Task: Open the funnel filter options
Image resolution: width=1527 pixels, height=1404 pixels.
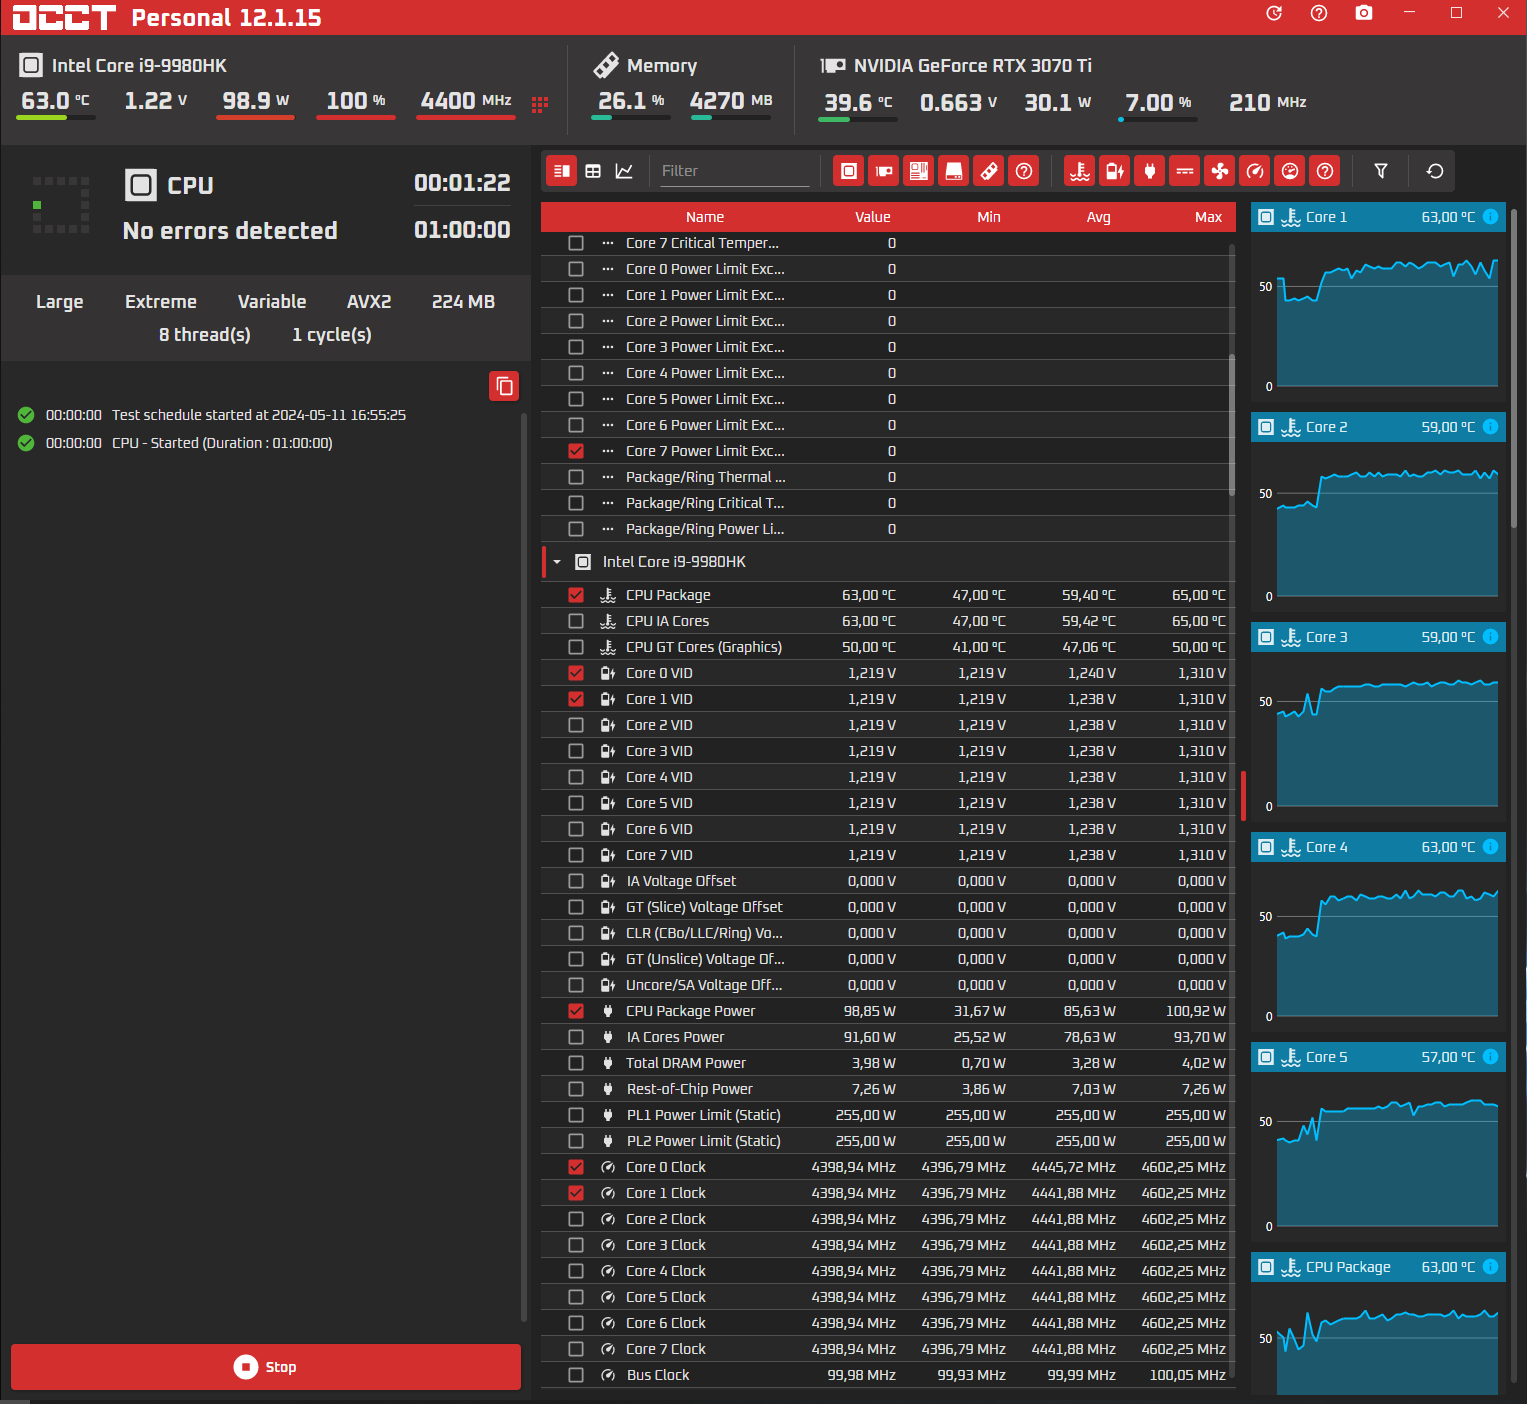Action: coord(1381,171)
